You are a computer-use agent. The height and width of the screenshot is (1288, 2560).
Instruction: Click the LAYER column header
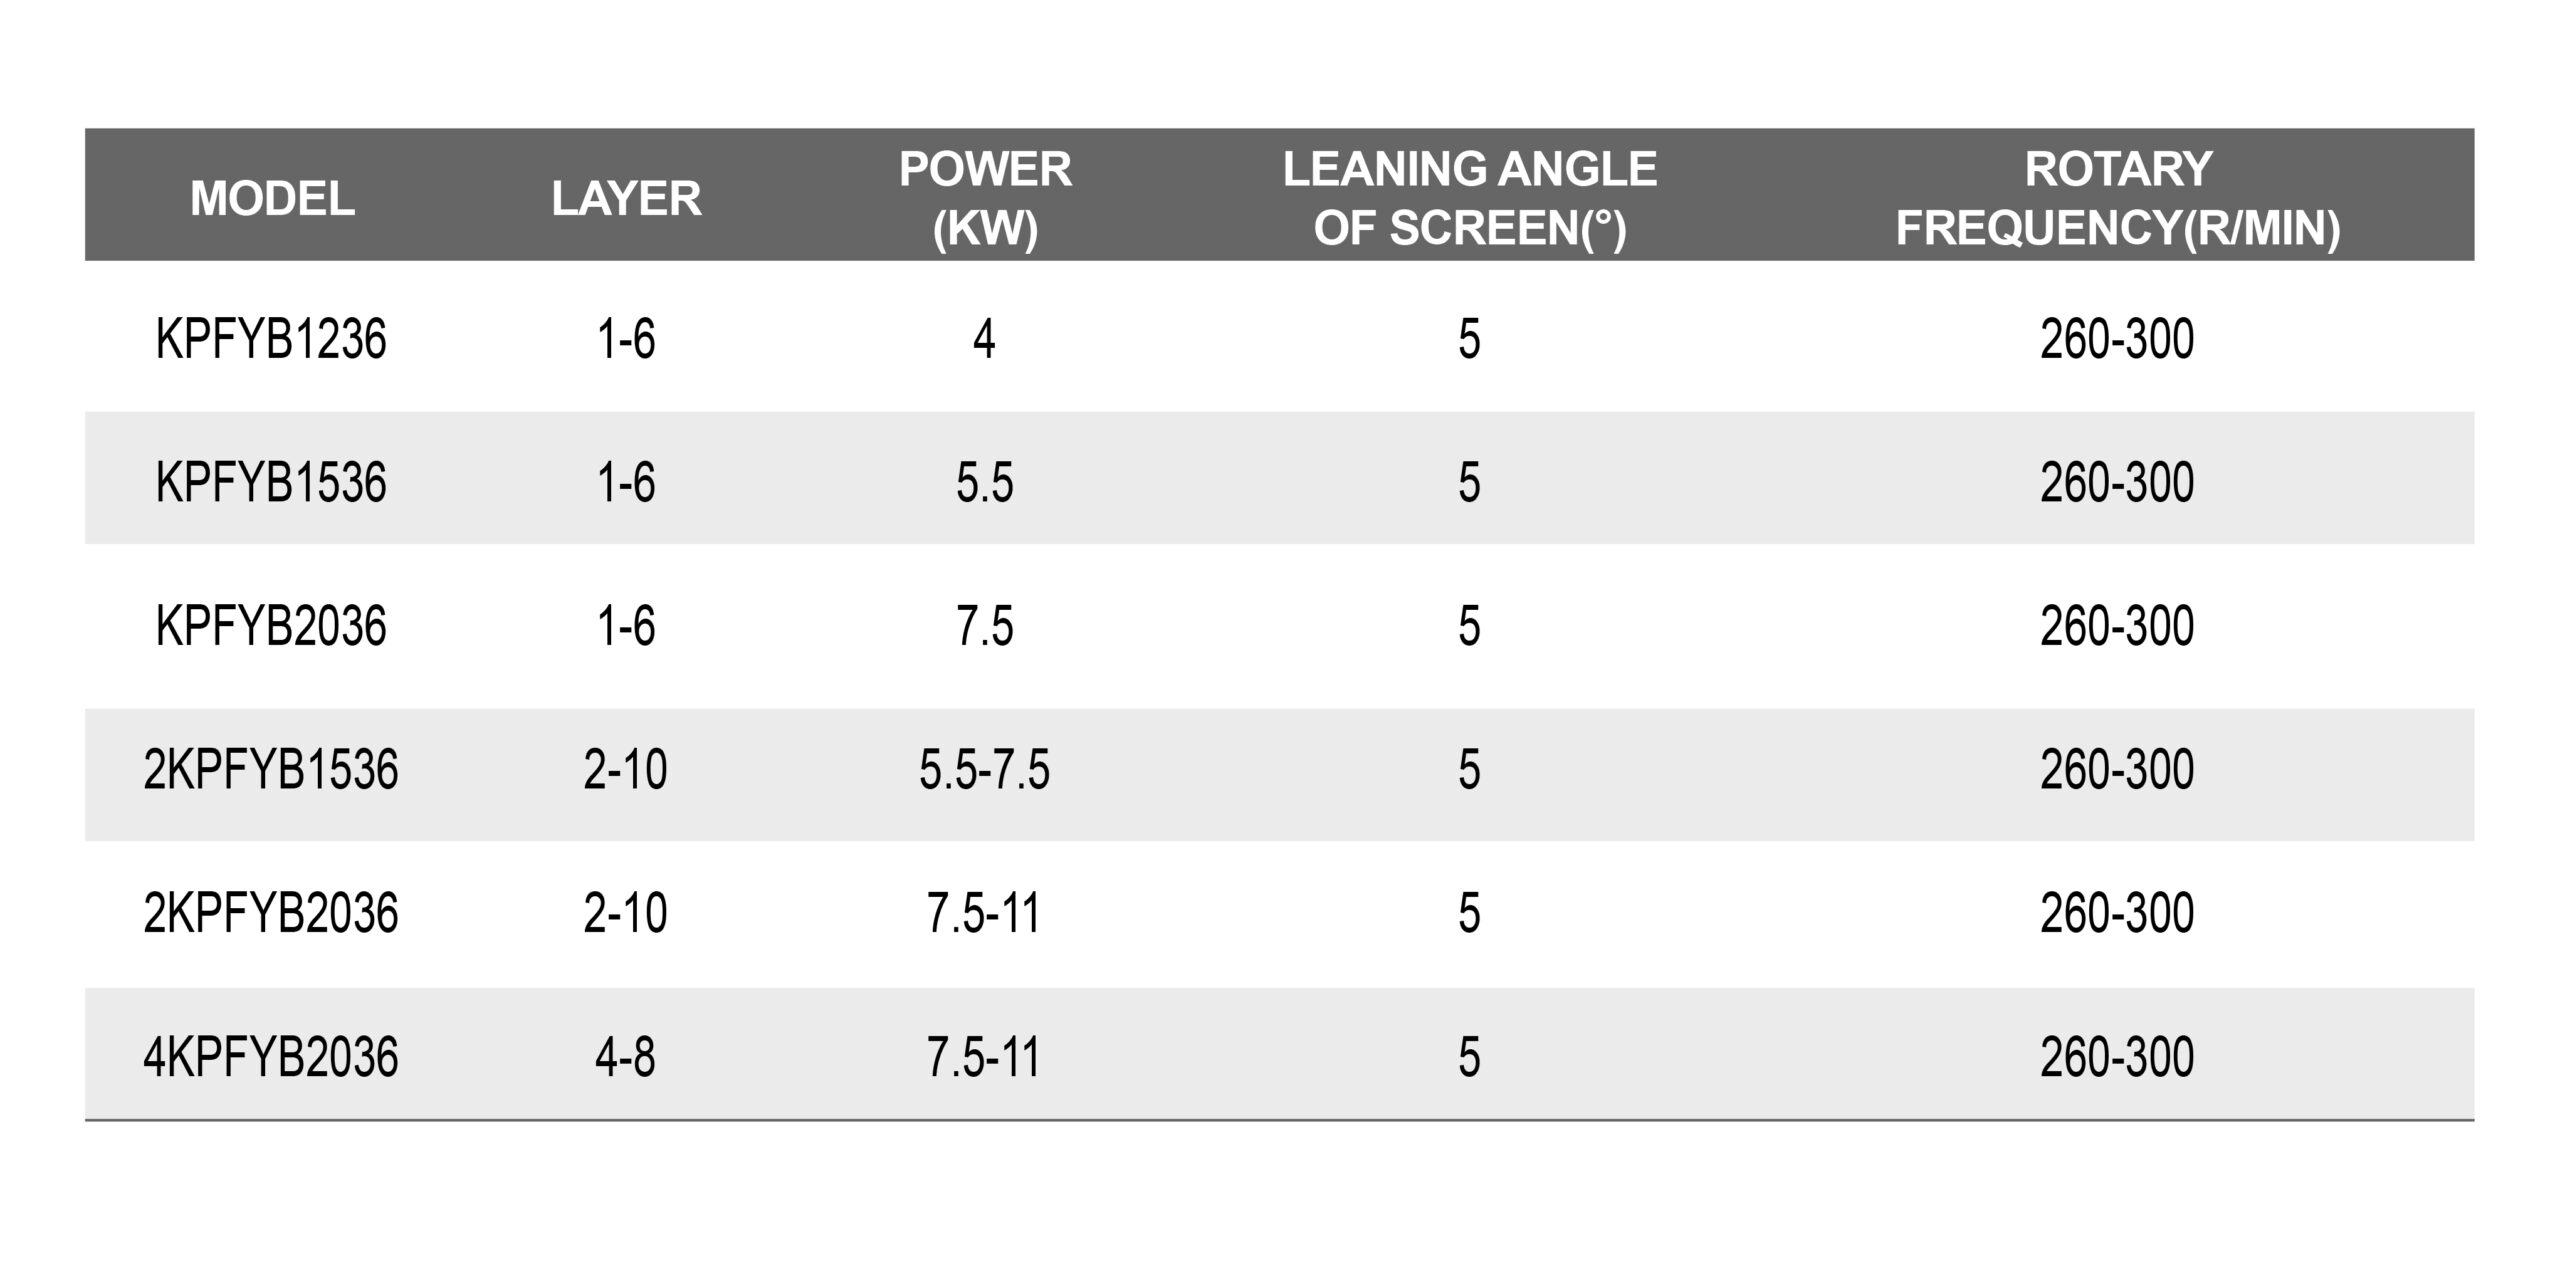coord(626,198)
